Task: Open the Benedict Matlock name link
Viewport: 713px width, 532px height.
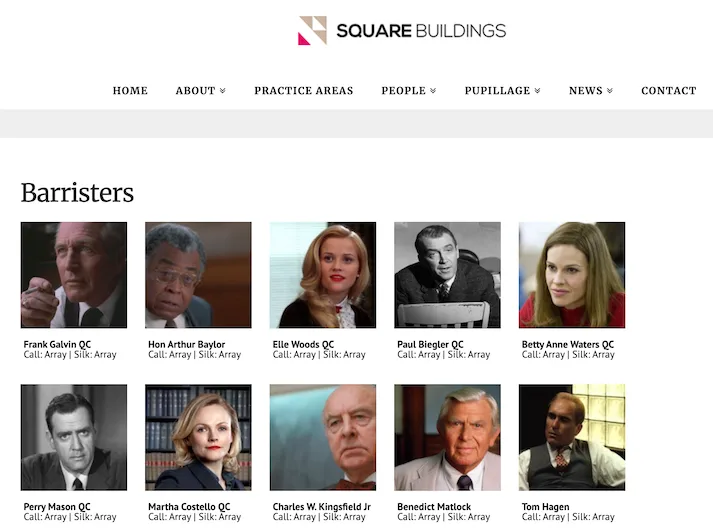Action: pyautogui.click(x=434, y=507)
